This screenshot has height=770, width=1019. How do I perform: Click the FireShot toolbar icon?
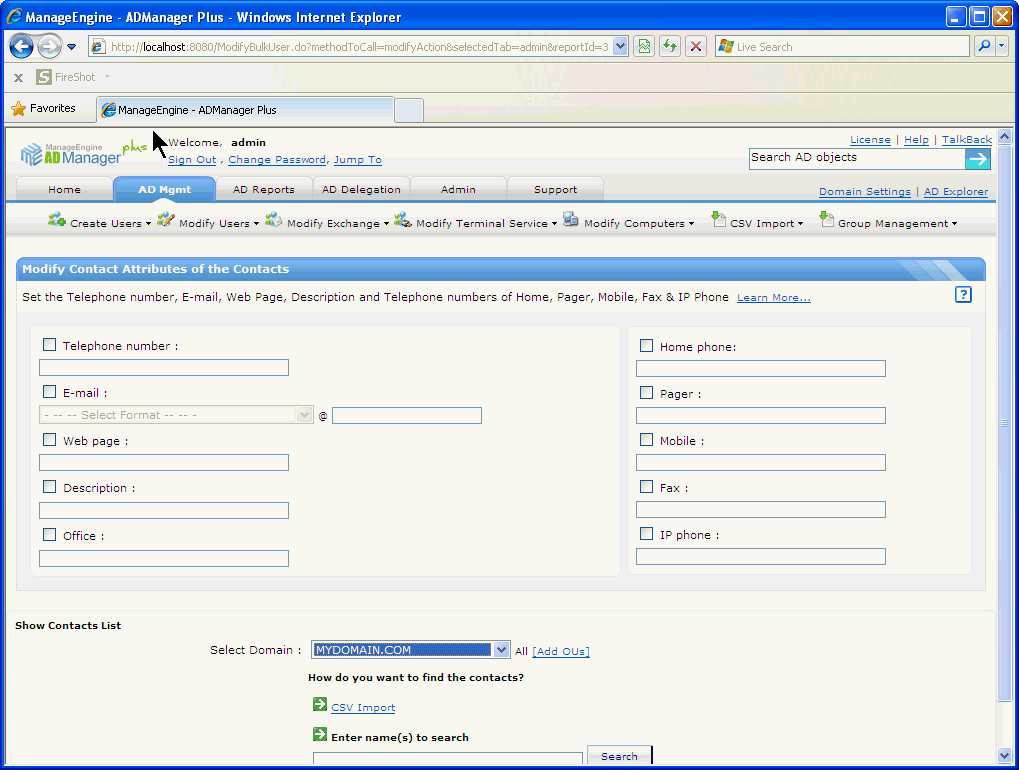pyautogui.click(x=44, y=77)
